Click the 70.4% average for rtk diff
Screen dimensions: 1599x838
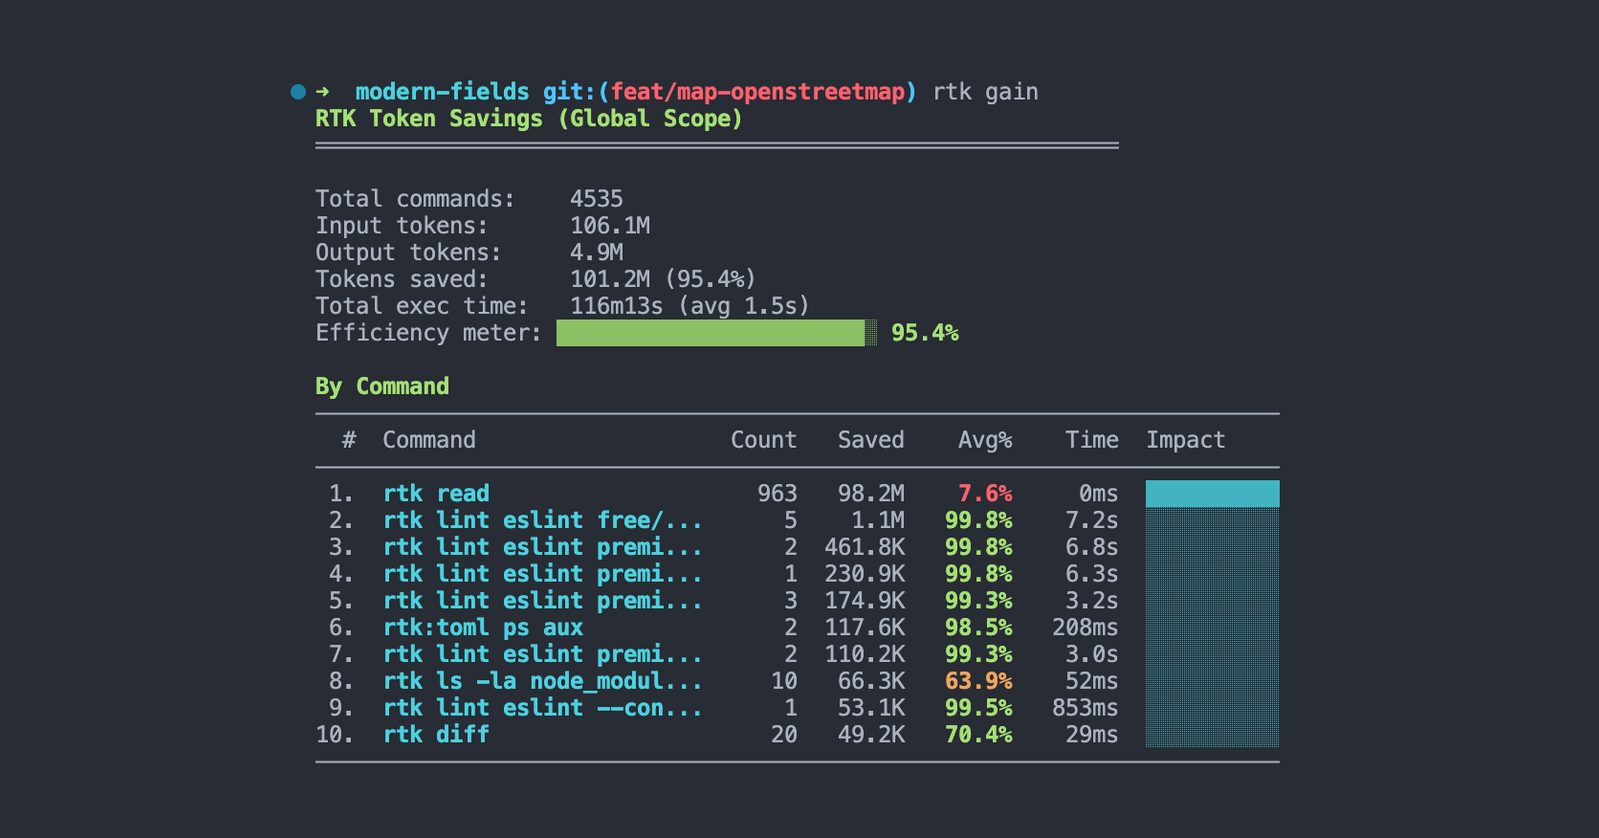pos(978,735)
